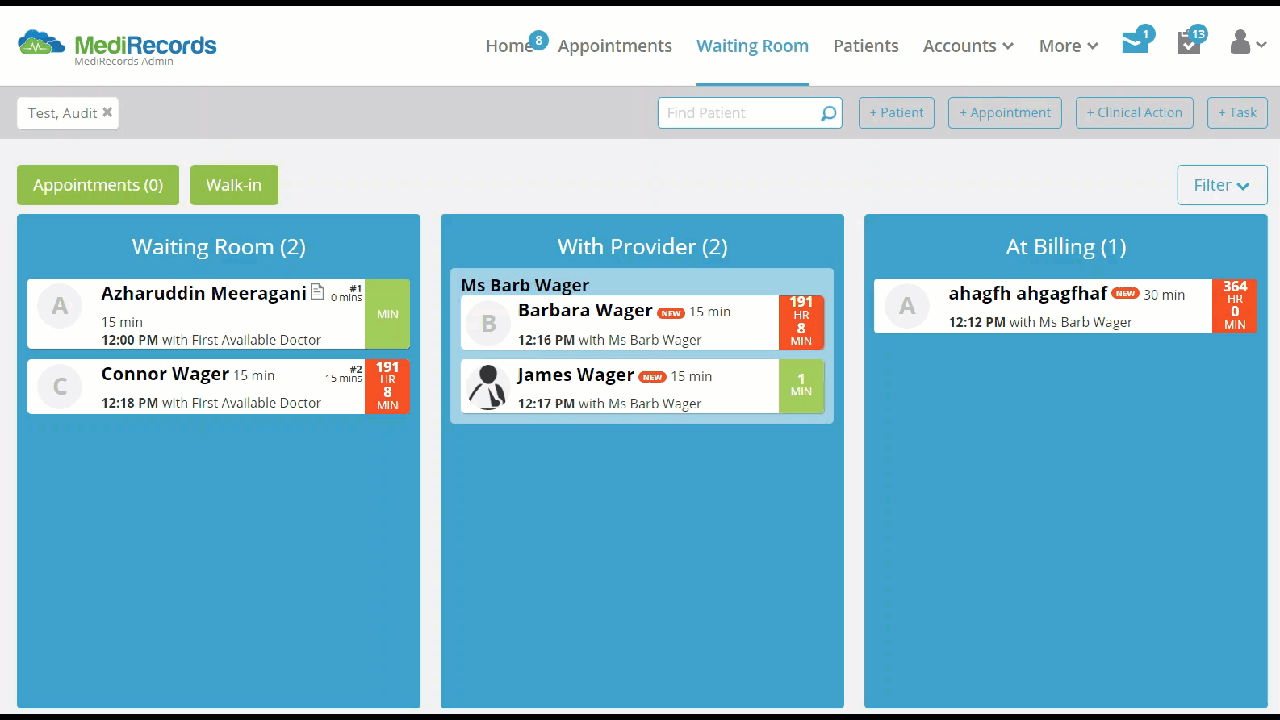Click Barbara Wager's red 191 HR timer
Image resolution: width=1280 pixels, height=720 pixels.
pos(801,322)
